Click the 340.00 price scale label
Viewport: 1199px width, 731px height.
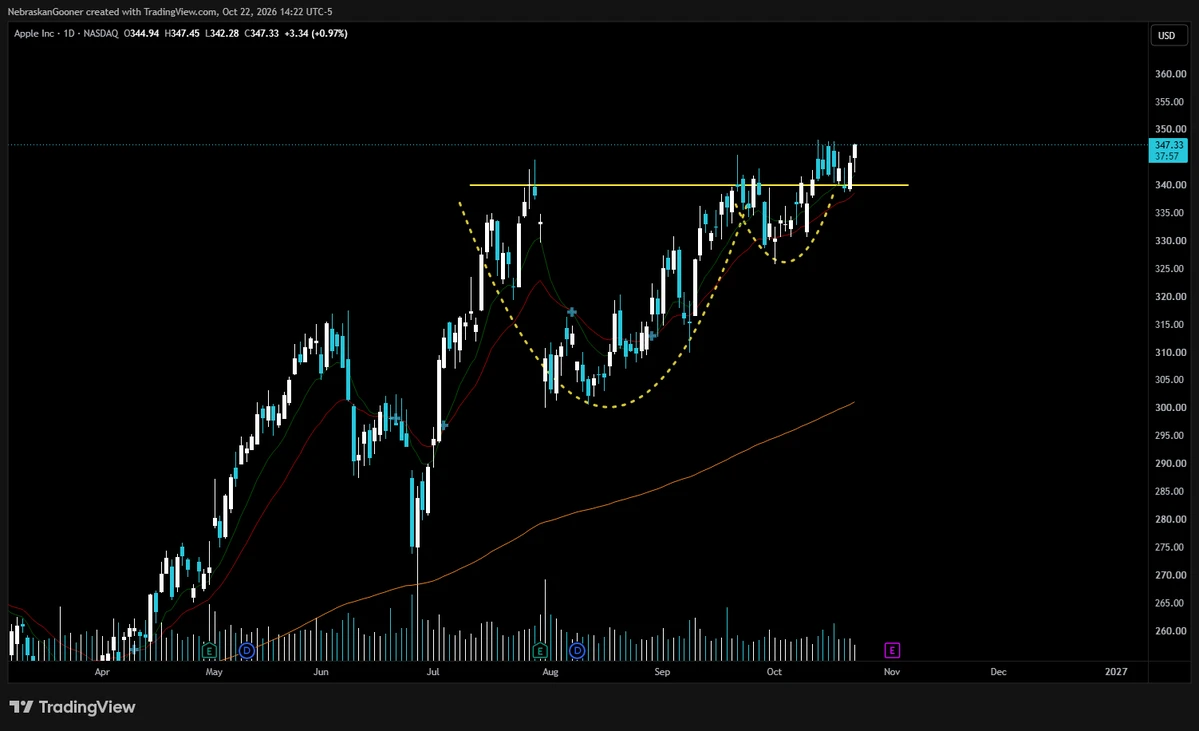coord(1171,185)
